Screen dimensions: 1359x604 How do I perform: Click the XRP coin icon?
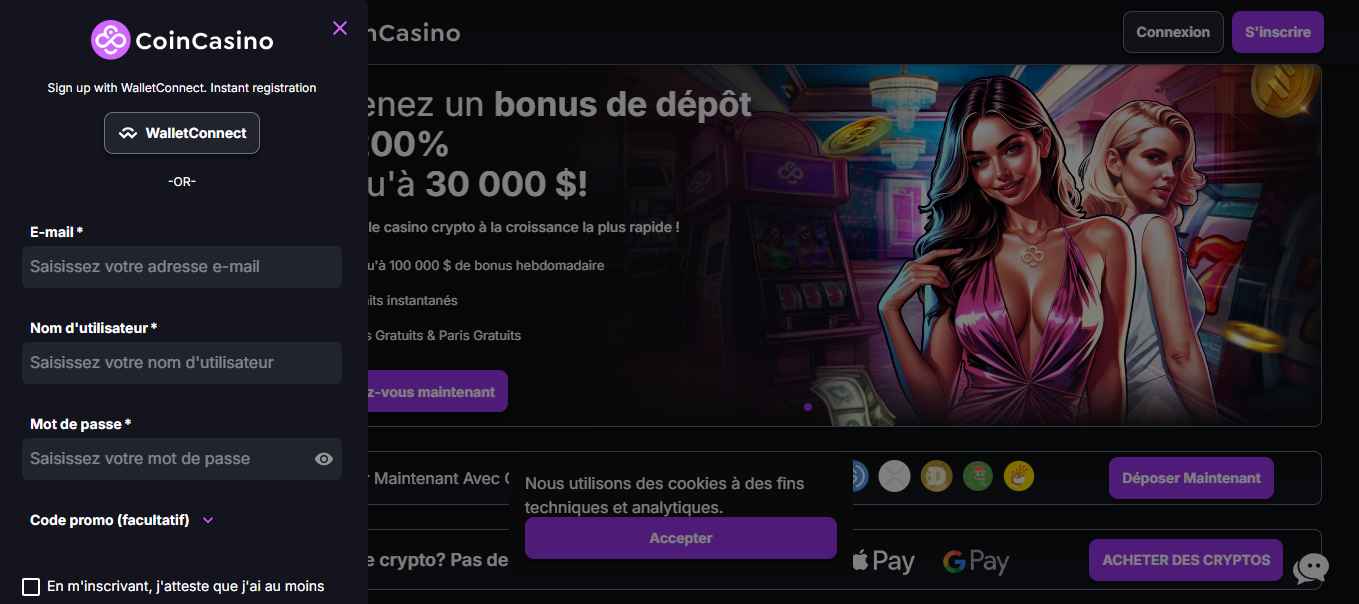(894, 476)
